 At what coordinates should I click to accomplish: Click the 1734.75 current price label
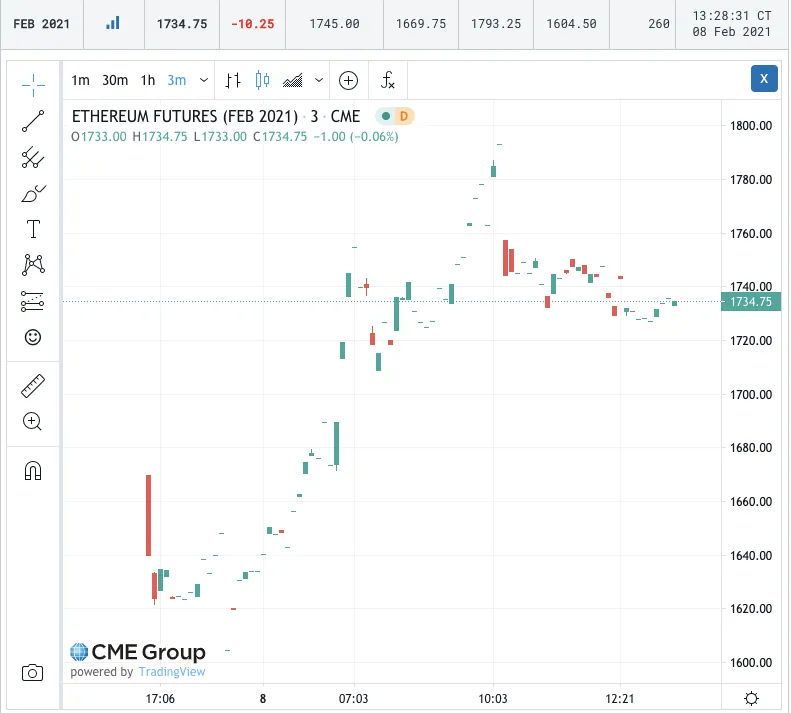click(x=751, y=302)
